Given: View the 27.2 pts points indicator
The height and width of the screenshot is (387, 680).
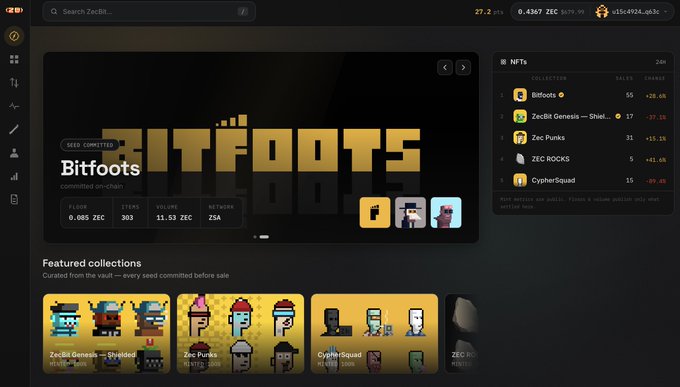Looking at the screenshot, I should (489, 12).
